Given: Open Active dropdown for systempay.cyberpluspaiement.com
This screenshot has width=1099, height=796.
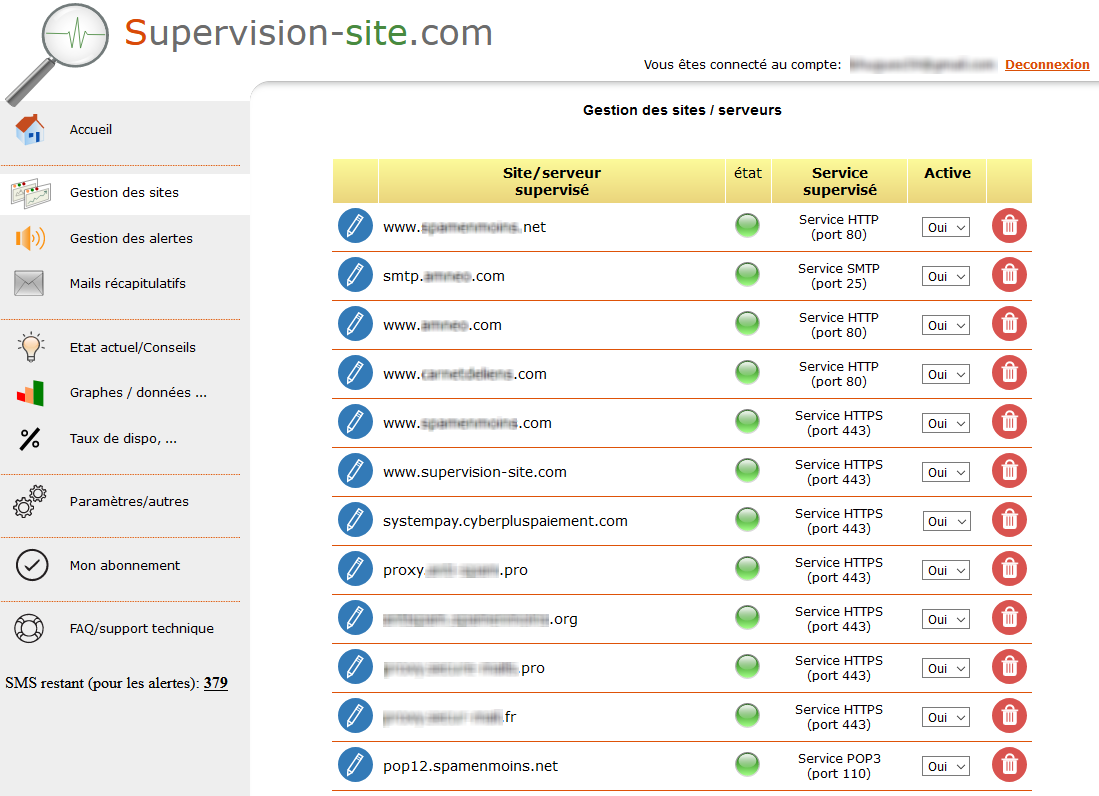Looking at the screenshot, I should click(x=946, y=521).
